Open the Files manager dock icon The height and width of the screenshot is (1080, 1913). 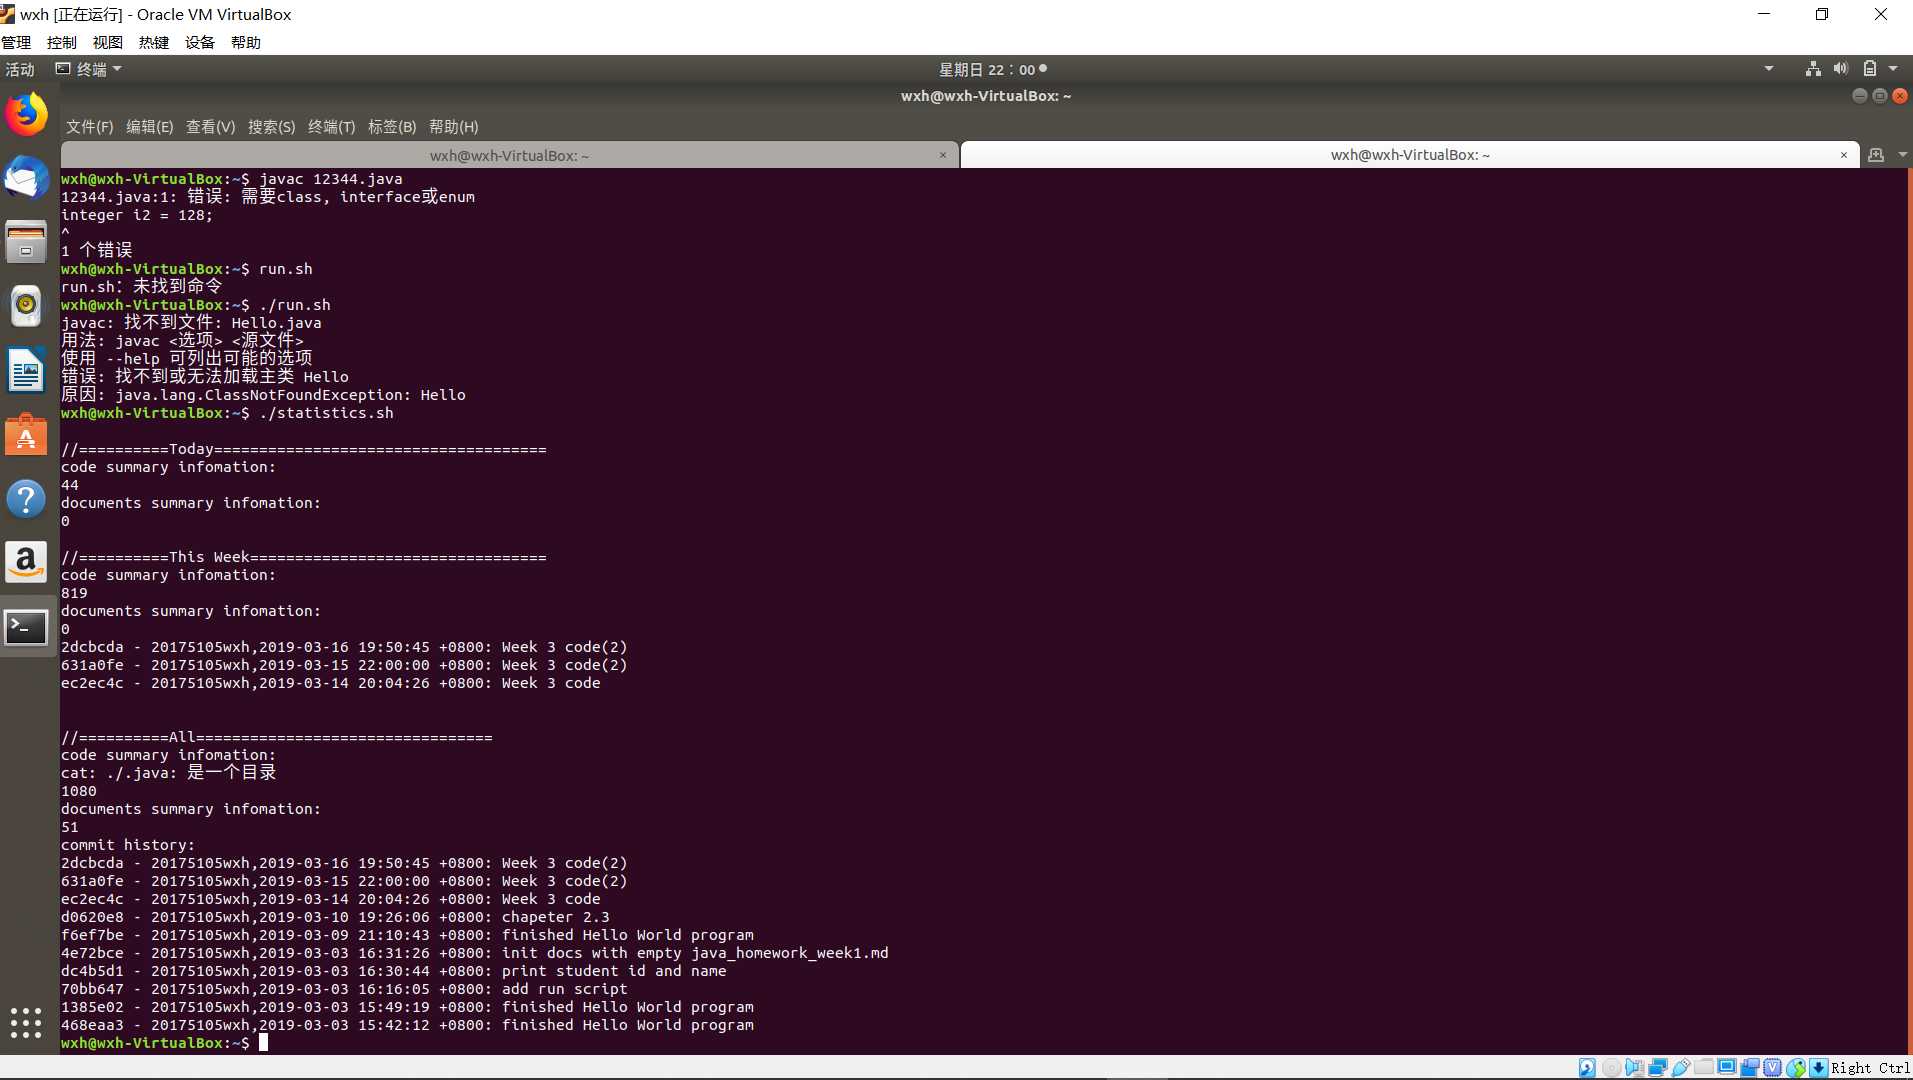tap(27, 243)
